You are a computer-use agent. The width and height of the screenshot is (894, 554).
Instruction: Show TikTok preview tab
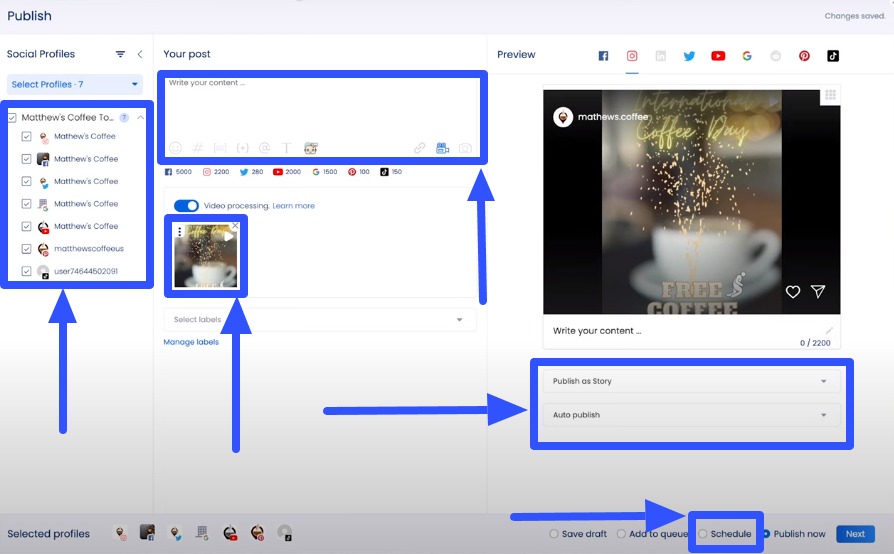pyautogui.click(x=833, y=56)
